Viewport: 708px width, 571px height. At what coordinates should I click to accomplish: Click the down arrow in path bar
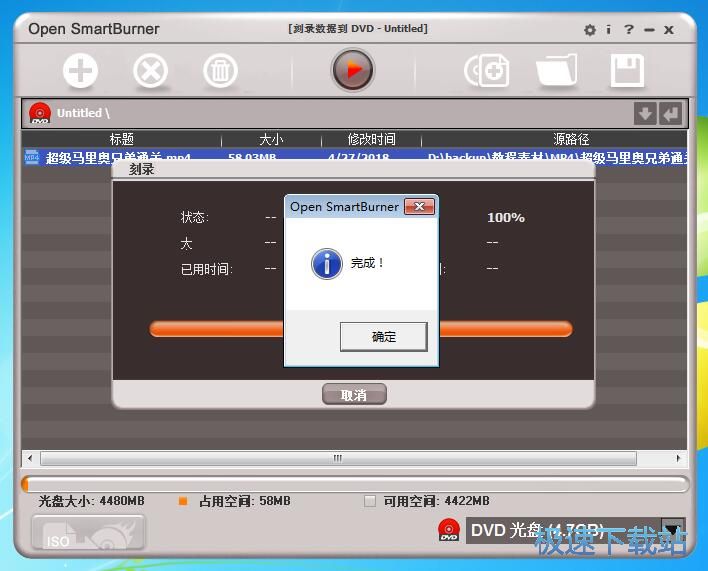645,113
